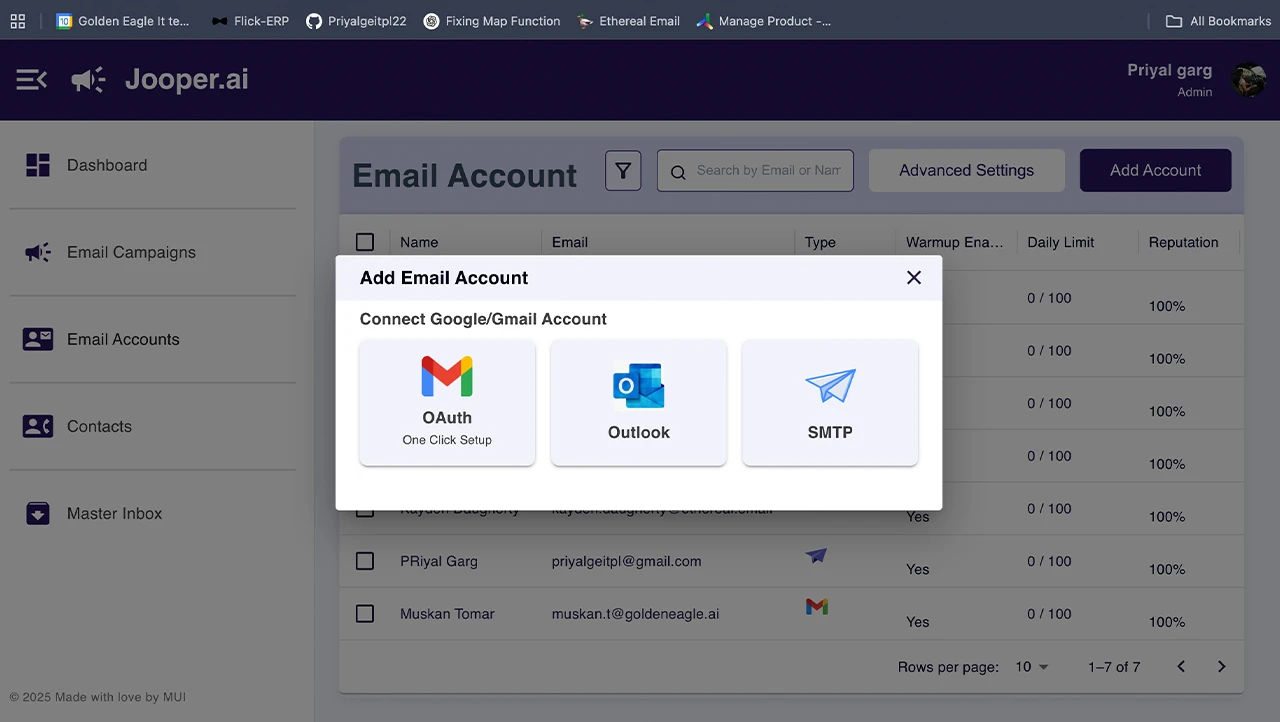Click the Add Account button
The image size is (1280, 722).
1155,170
